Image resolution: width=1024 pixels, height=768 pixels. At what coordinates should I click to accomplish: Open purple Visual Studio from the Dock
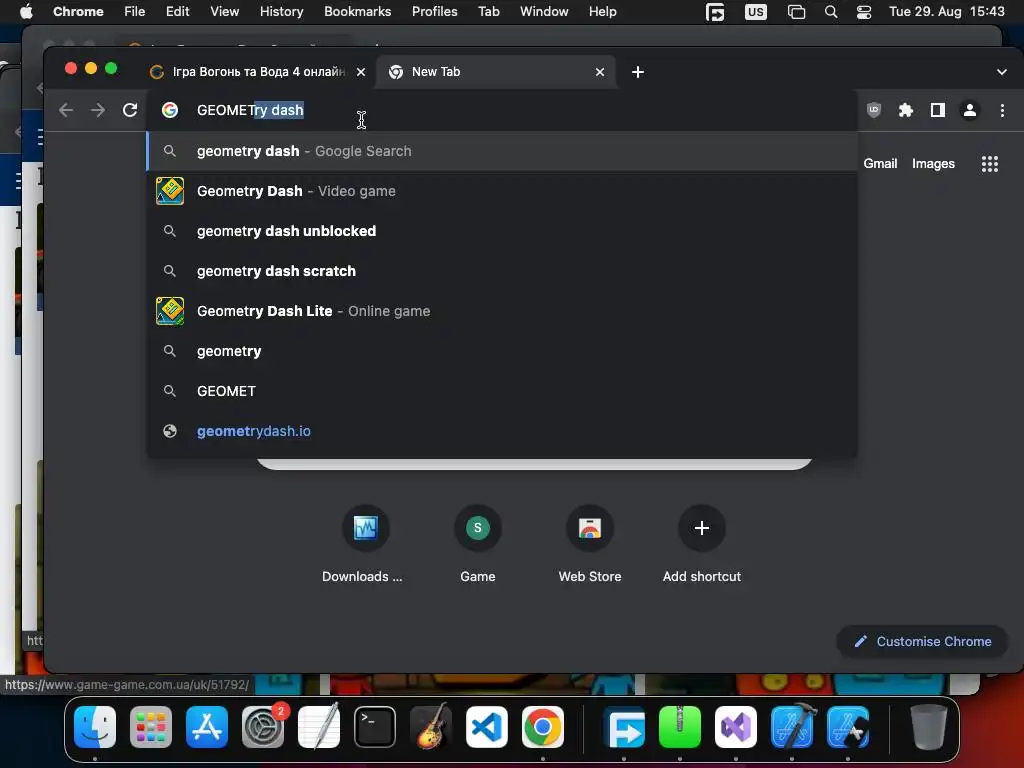pos(736,727)
